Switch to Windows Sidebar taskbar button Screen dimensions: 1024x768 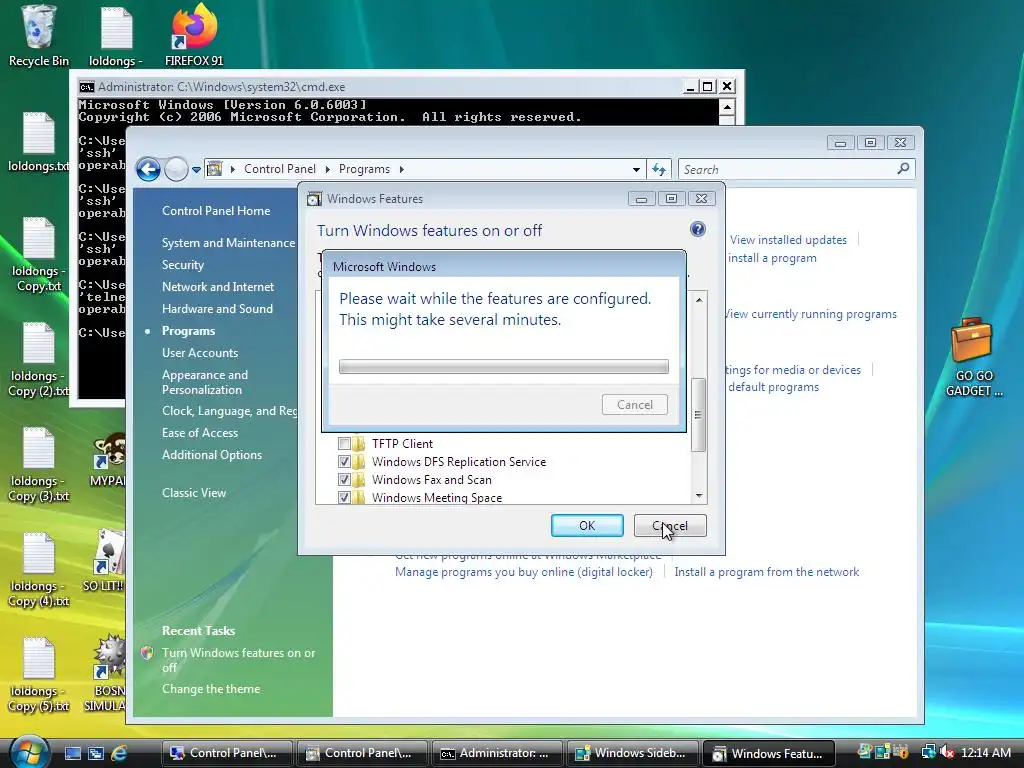click(633, 754)
